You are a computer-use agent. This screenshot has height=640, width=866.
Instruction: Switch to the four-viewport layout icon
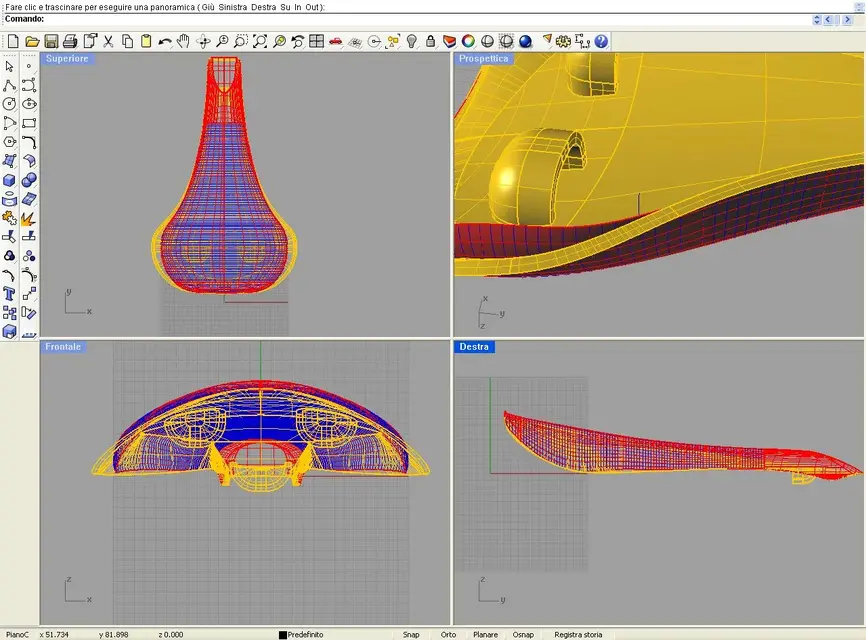tap(316, 41)
